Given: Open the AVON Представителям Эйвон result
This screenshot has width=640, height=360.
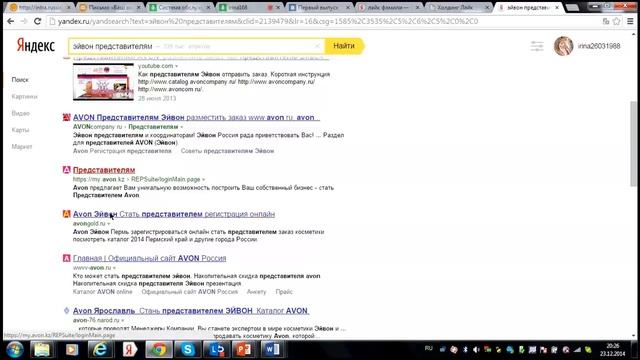Looking at the screenshot, I should click(x=196, y=118).
